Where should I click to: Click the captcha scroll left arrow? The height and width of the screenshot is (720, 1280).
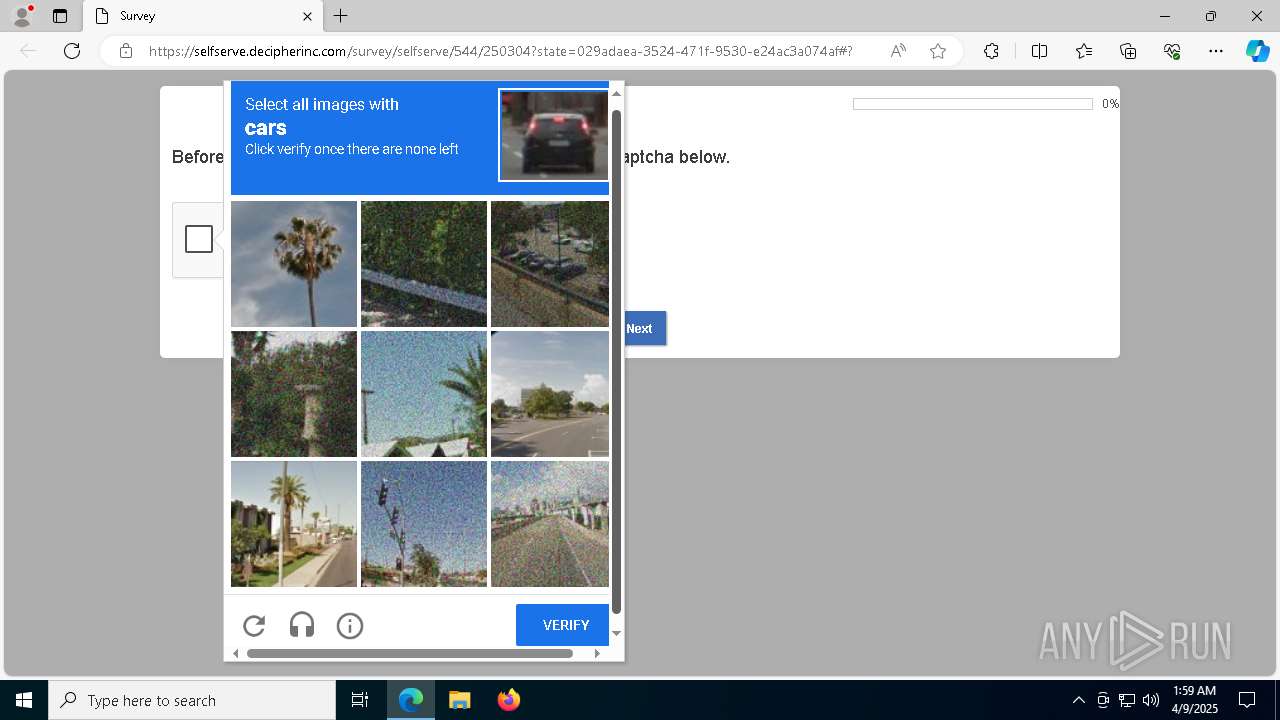236,653
